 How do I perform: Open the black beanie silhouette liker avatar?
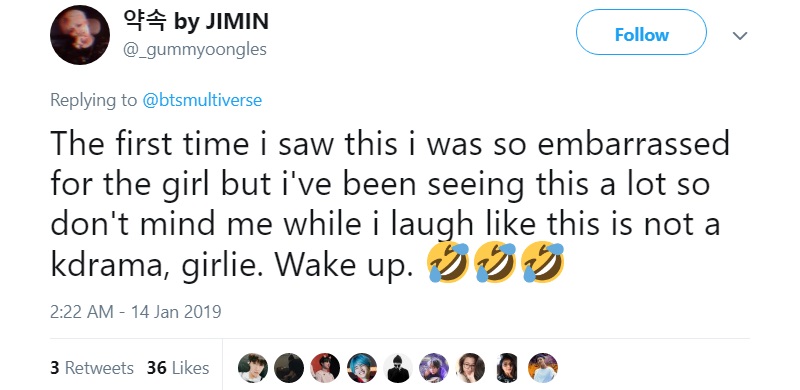(x=398, y=368)
